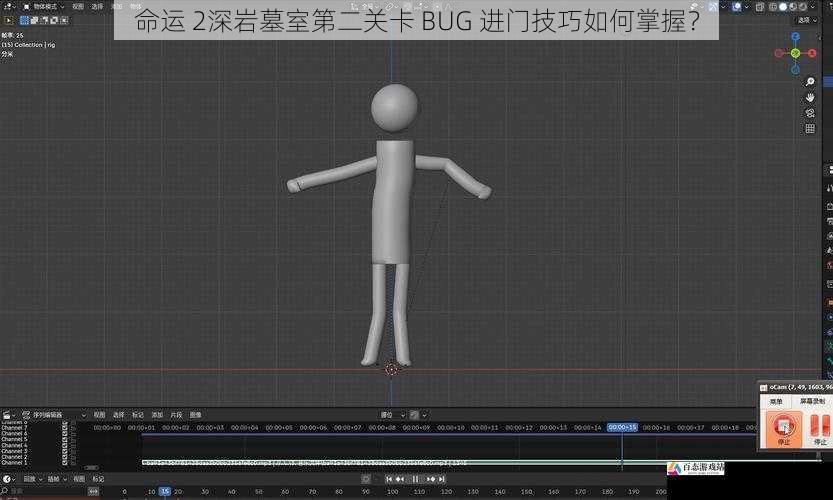Click the 00:00+15 playhead marker in sequencer

[622, 427]
